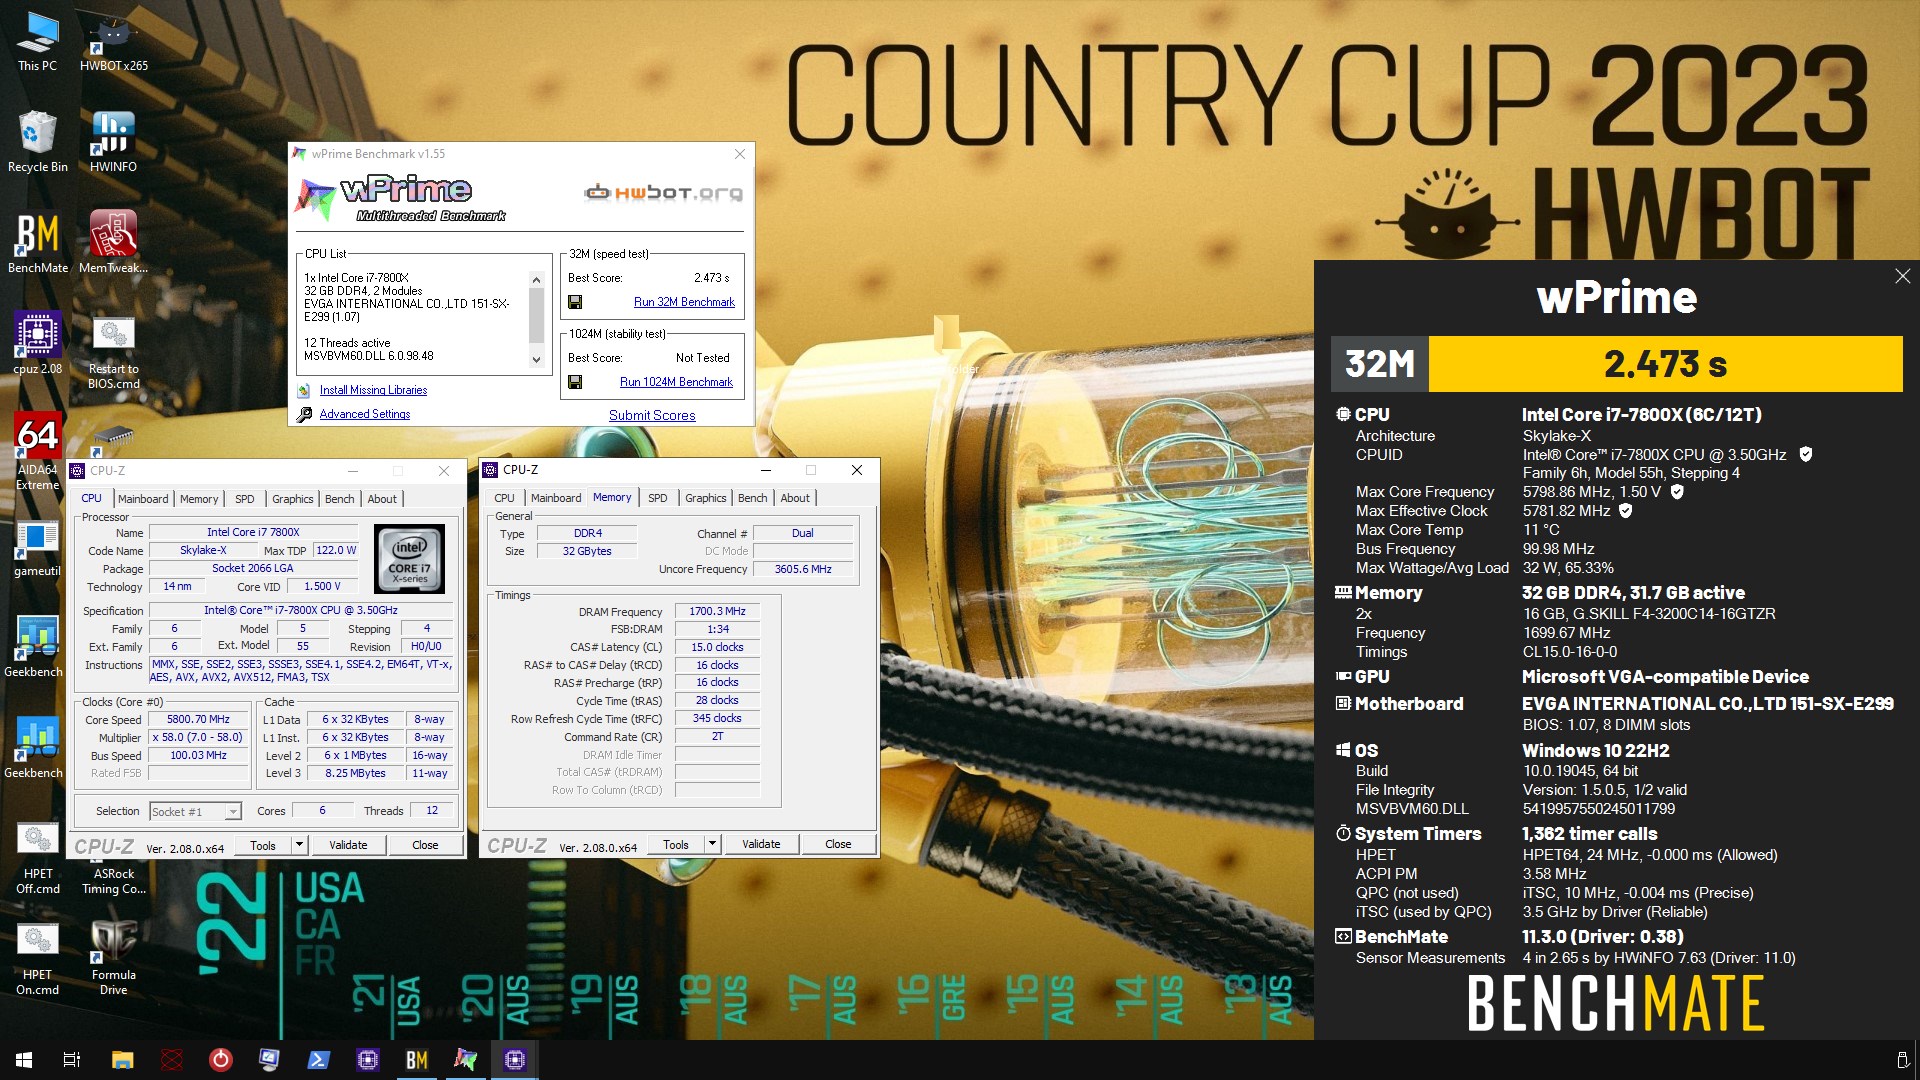The height and width of the screenshot is (1080, 1920).
Task: Open Task View in the taskbar
Action: click(72, 1060)
